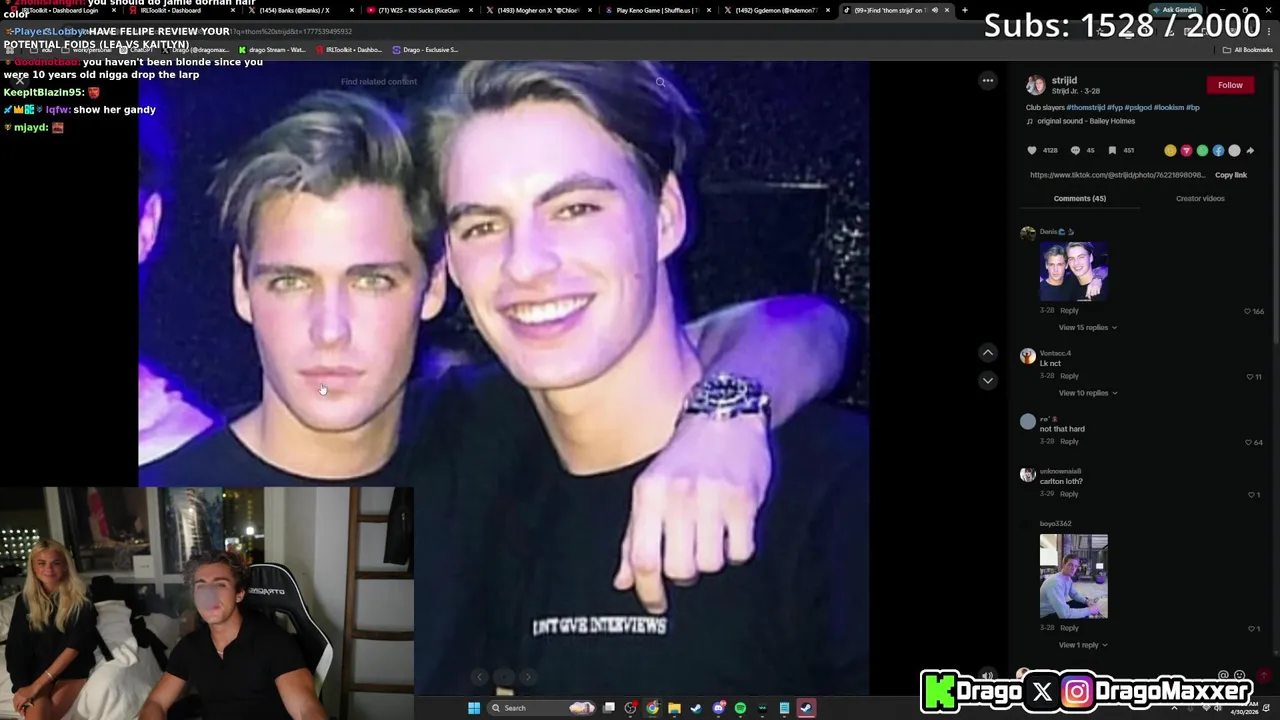Viewport: 1280px width, 720px height.
Task: Open Windows Start menu
Action: 474,708
